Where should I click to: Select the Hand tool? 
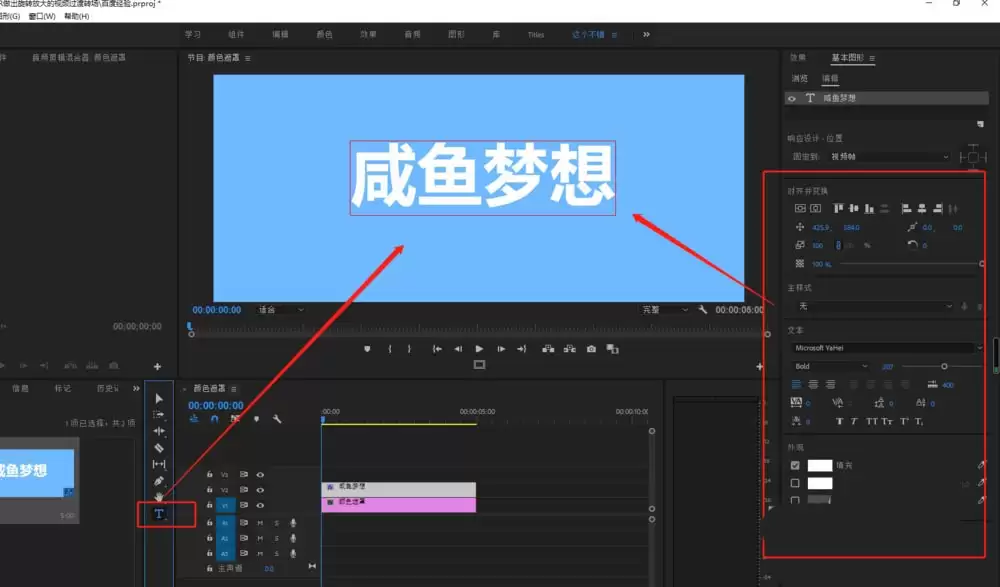(159, 498)
